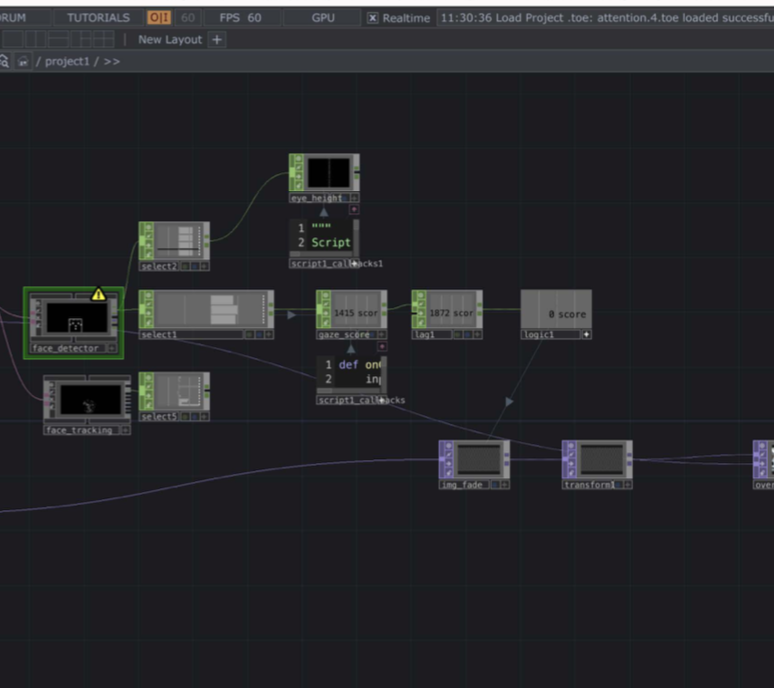Select the gaze_score node

[351, 313]
